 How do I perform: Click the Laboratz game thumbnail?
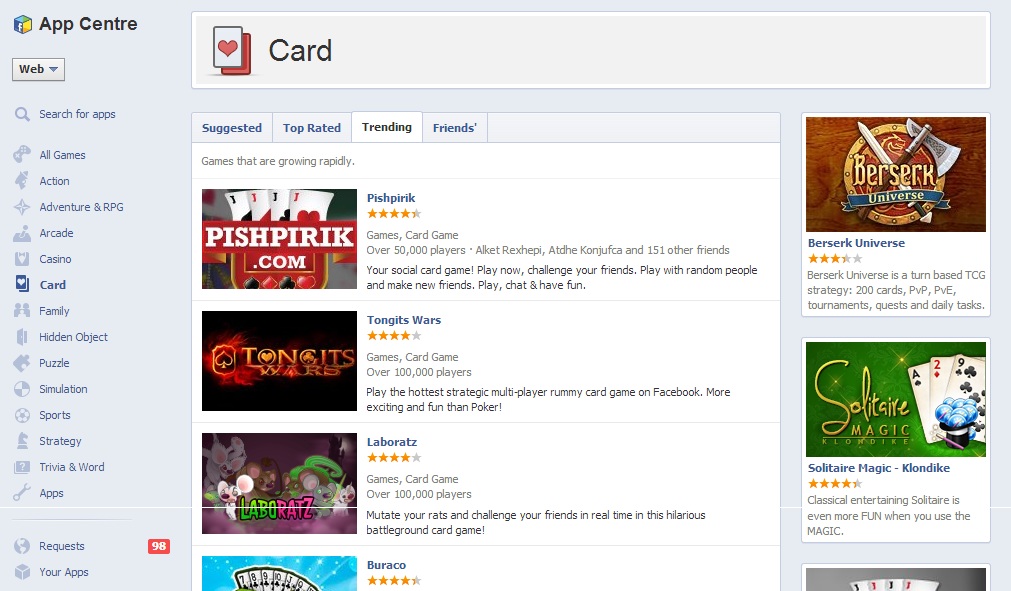tap(279, 483)
